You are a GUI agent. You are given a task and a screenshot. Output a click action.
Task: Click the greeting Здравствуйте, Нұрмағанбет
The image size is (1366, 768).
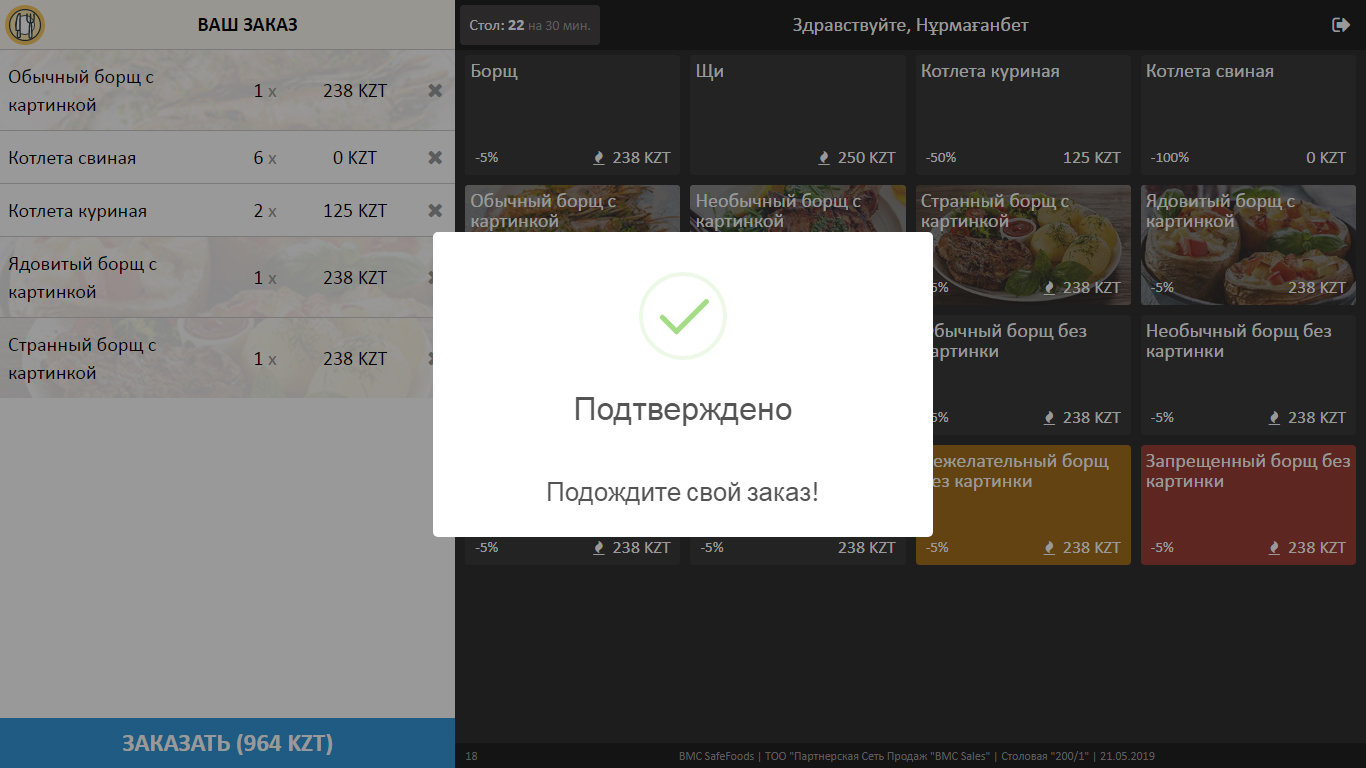click(910, 24)
